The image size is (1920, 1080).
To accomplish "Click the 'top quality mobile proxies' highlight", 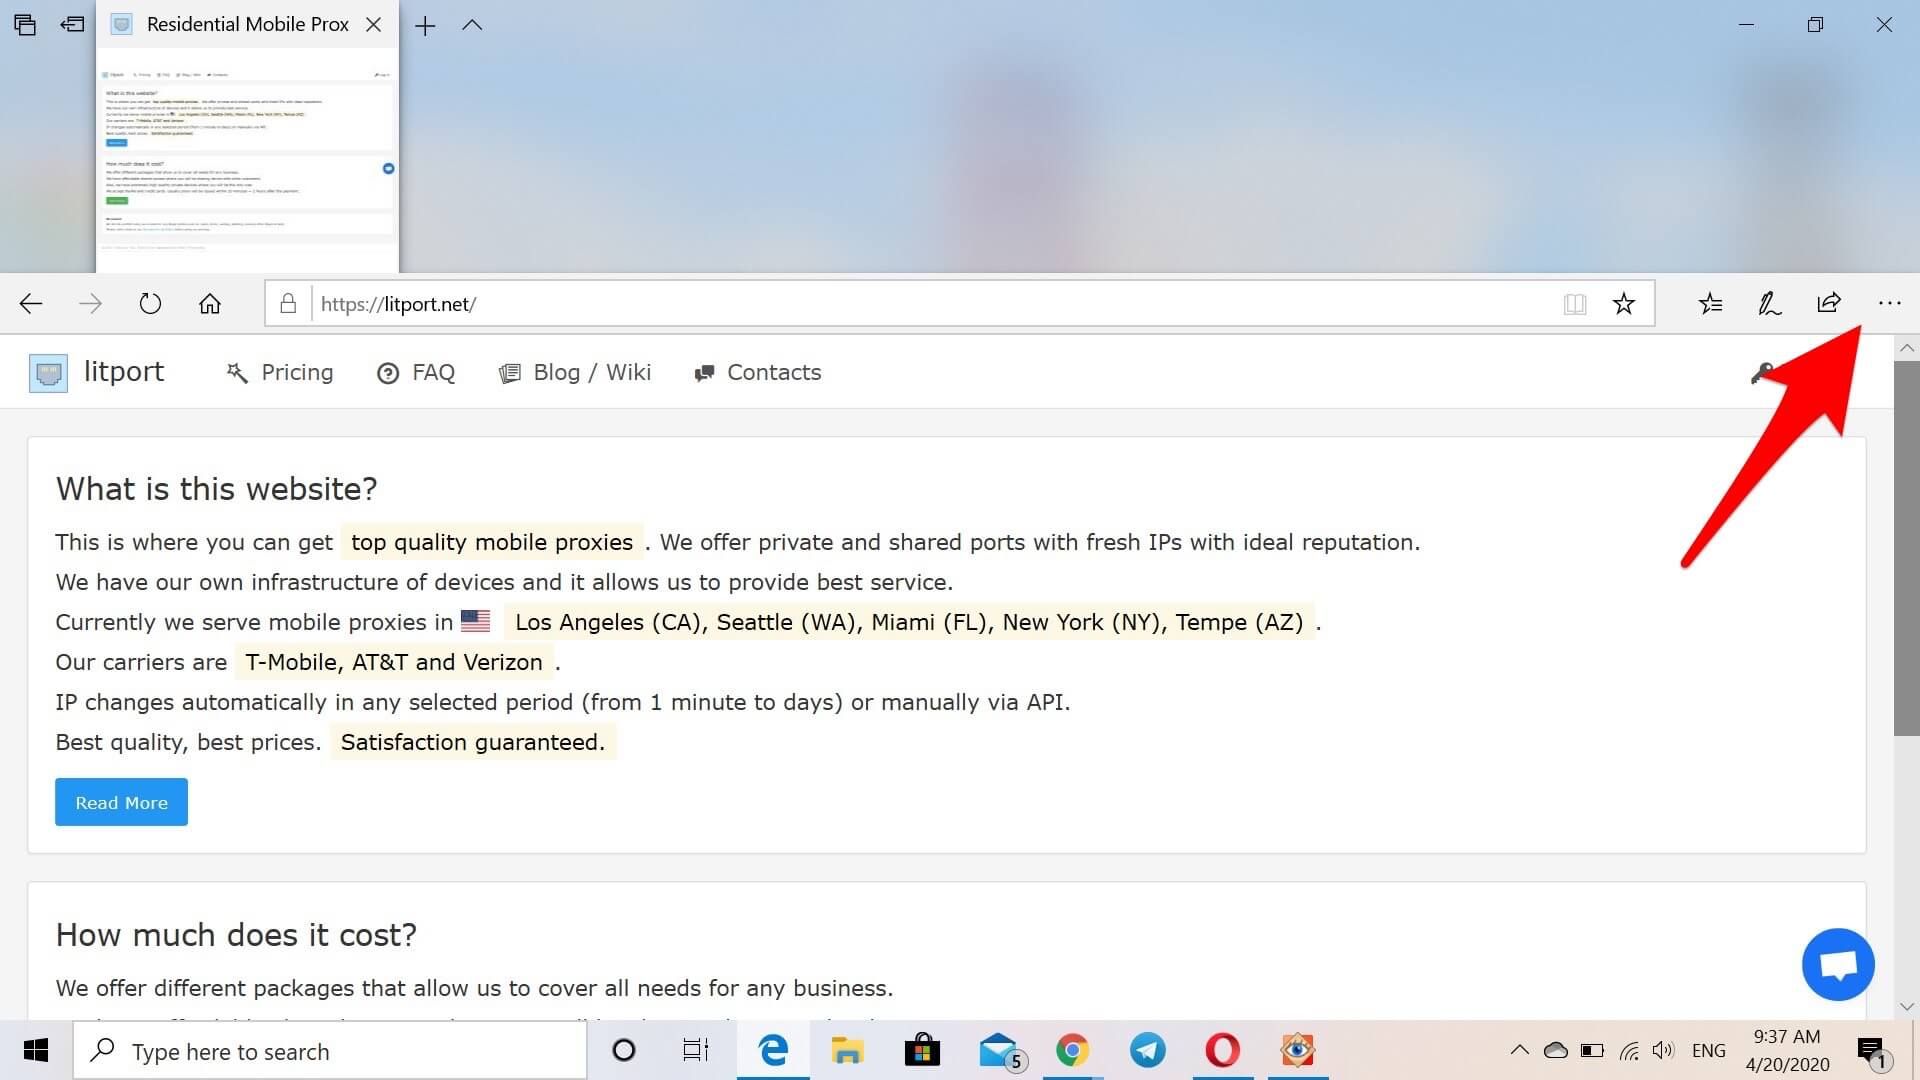I will click(x=492, y=542).
